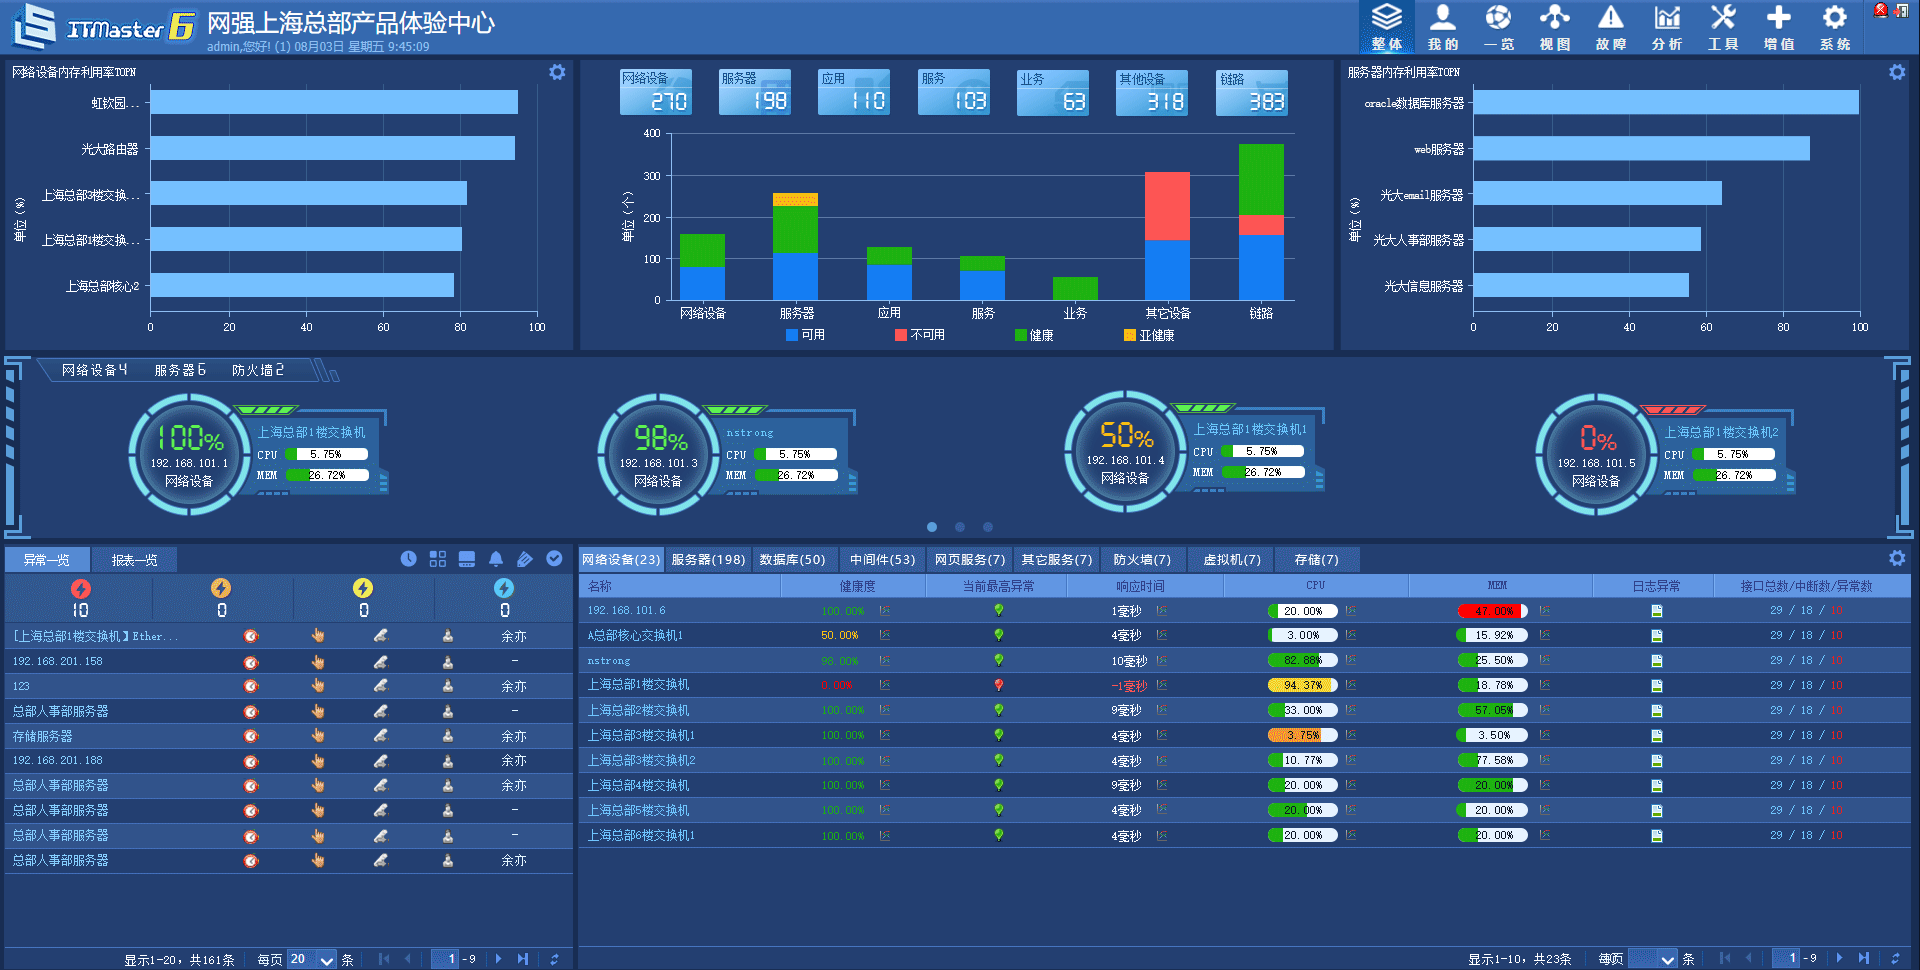Switch to the 报表一览 tab

134,560
